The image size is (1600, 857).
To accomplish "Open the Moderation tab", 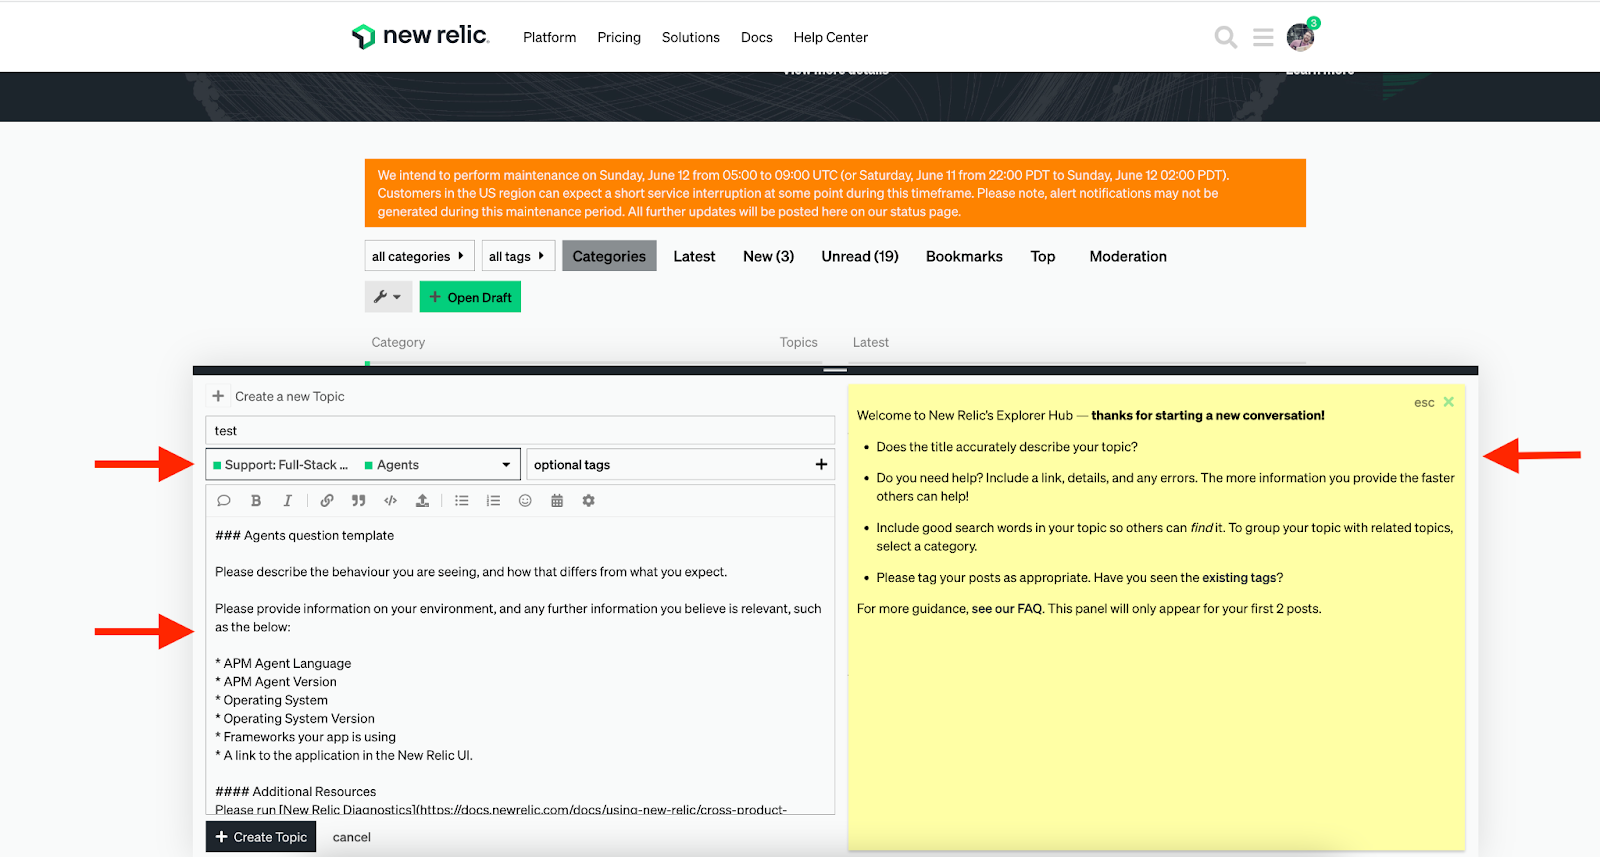I will point(1128,256).
